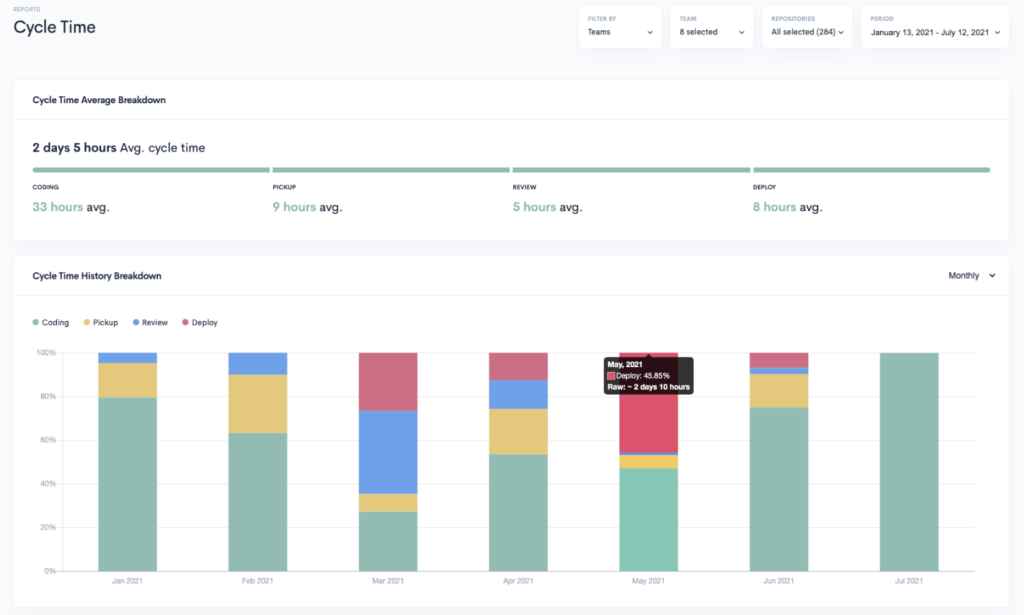Click the Jul 2021 coding bar
Viewport: 1024px width, 615px height.
pyautogui.click(x=909, y=461)
